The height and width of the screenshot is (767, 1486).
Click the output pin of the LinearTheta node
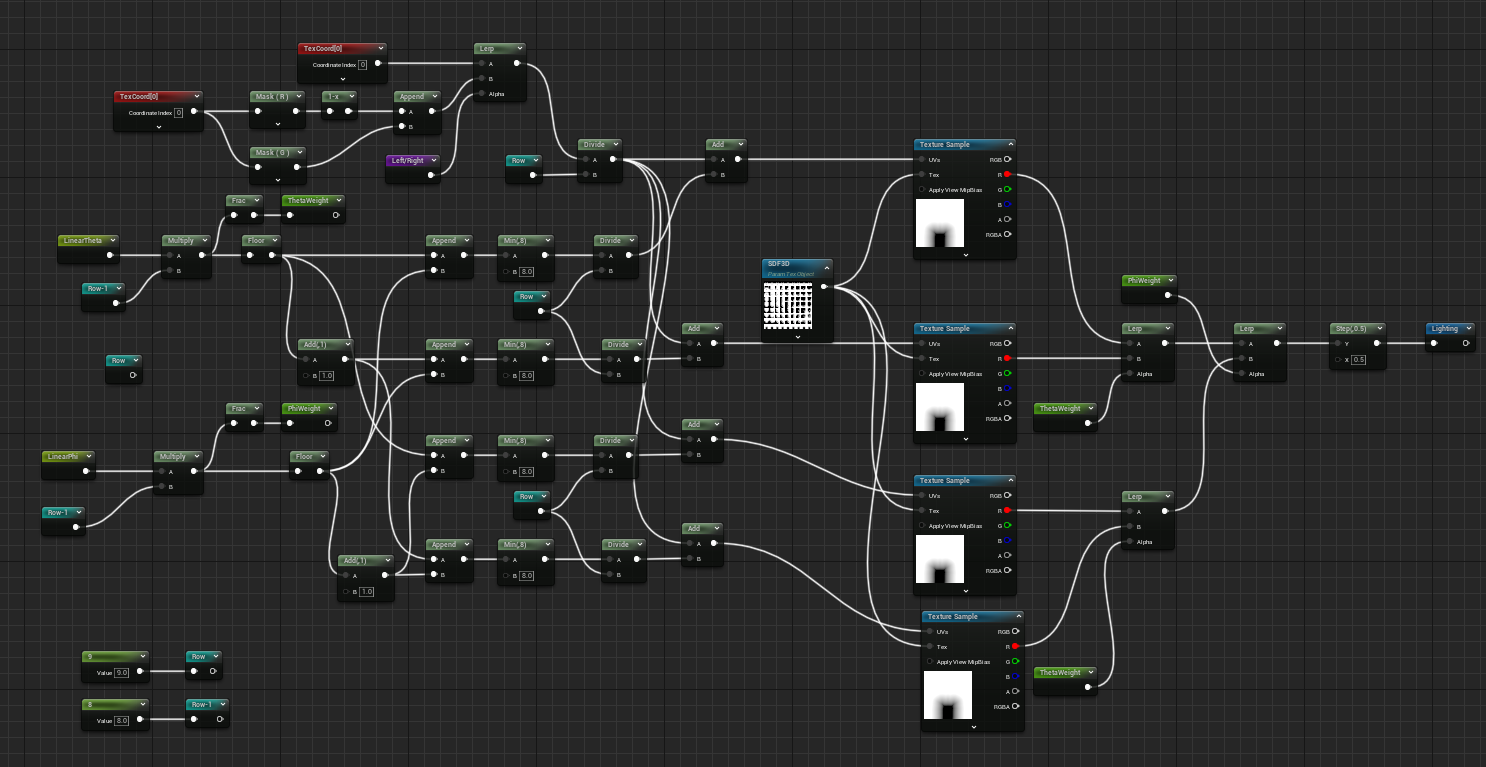coord(110,255)
